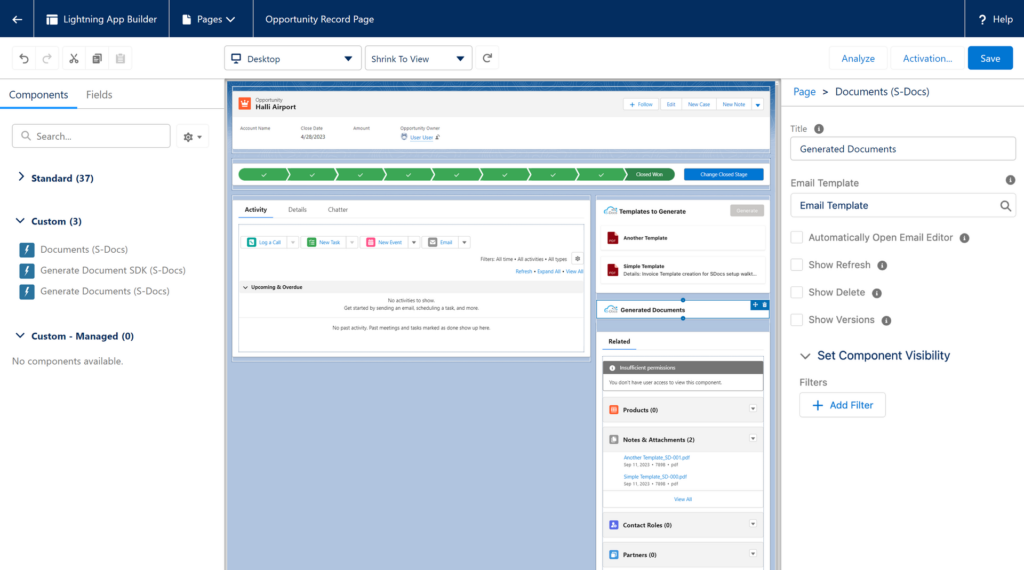Select the Details tab on canvas
This screenshot has width=1024, height=570.
pyautogui.click(x=297, y=210)
